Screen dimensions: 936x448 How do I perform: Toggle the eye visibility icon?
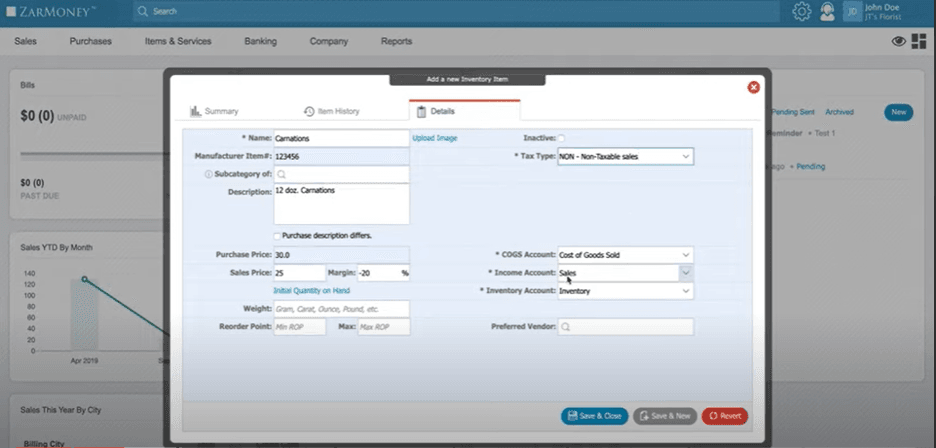point(898,41)
